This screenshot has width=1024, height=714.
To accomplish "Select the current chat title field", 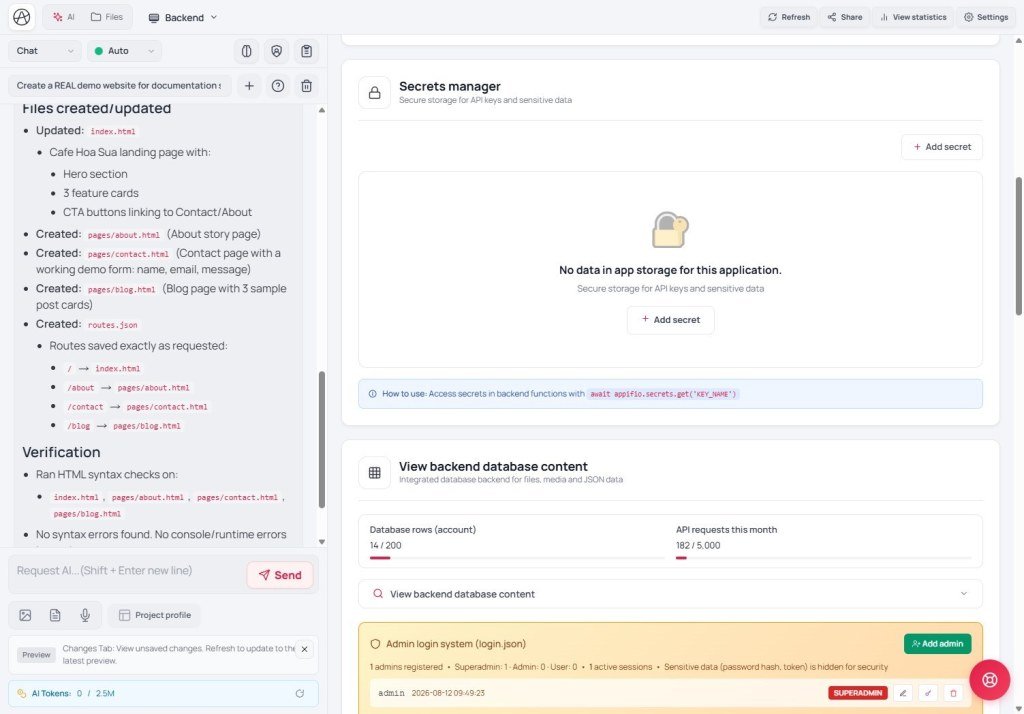I will 120,86.
